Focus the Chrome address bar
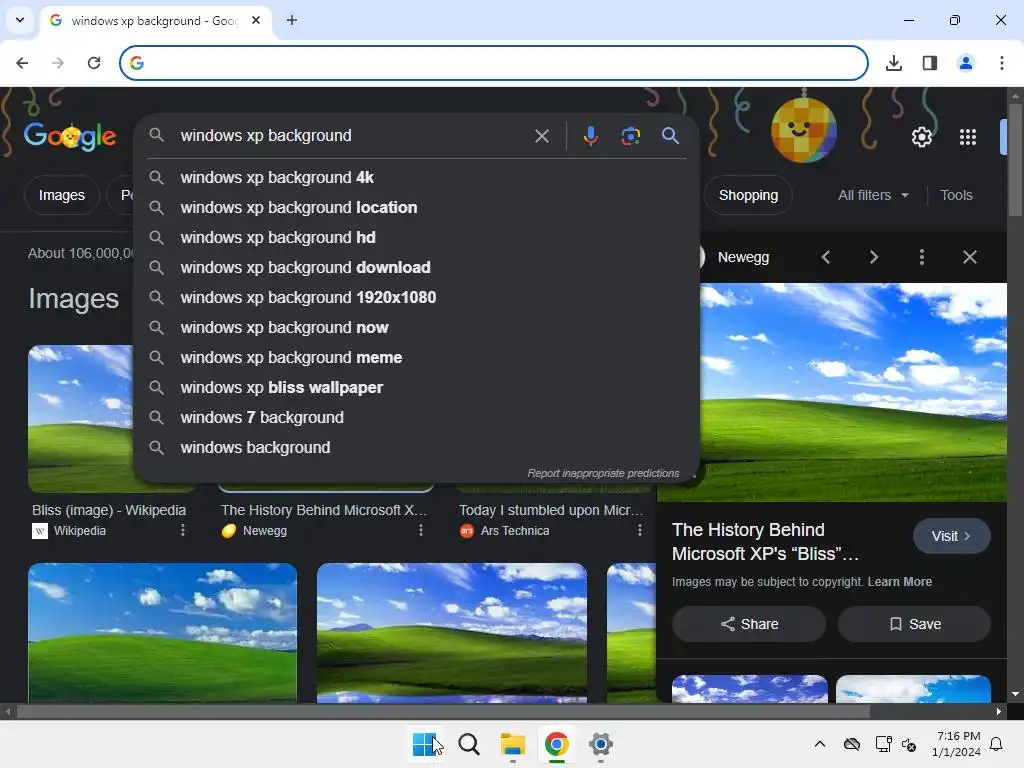This screenshot has height=768, width=1024. (494, 63)
